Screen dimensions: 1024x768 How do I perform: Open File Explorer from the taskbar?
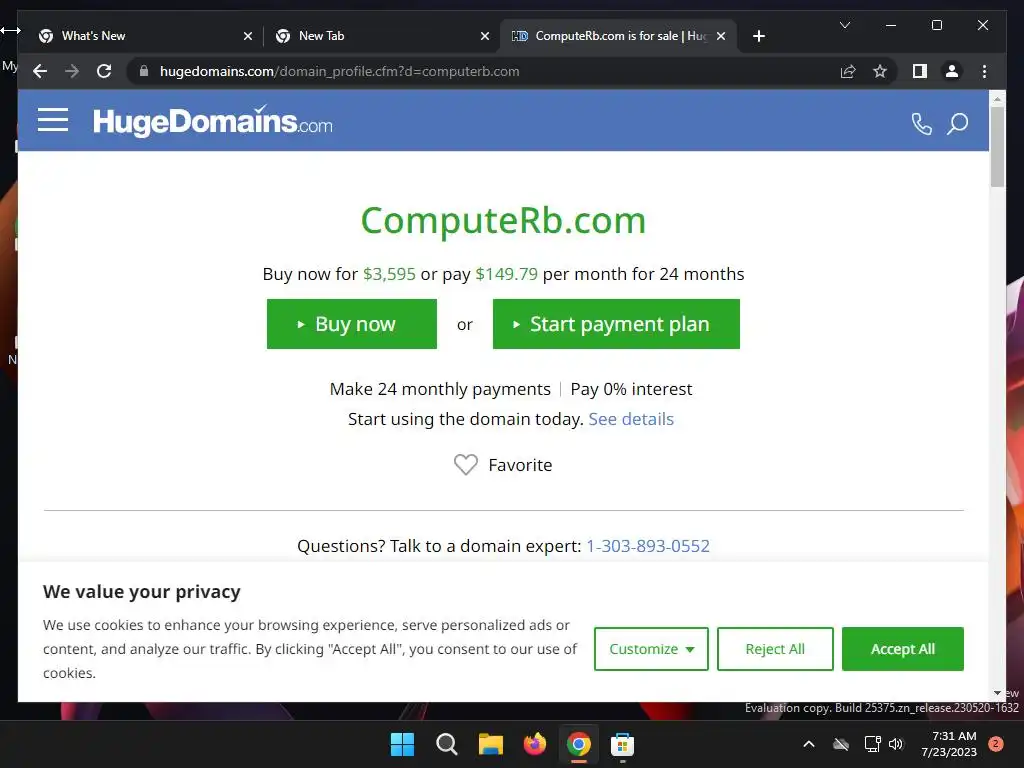490,744
